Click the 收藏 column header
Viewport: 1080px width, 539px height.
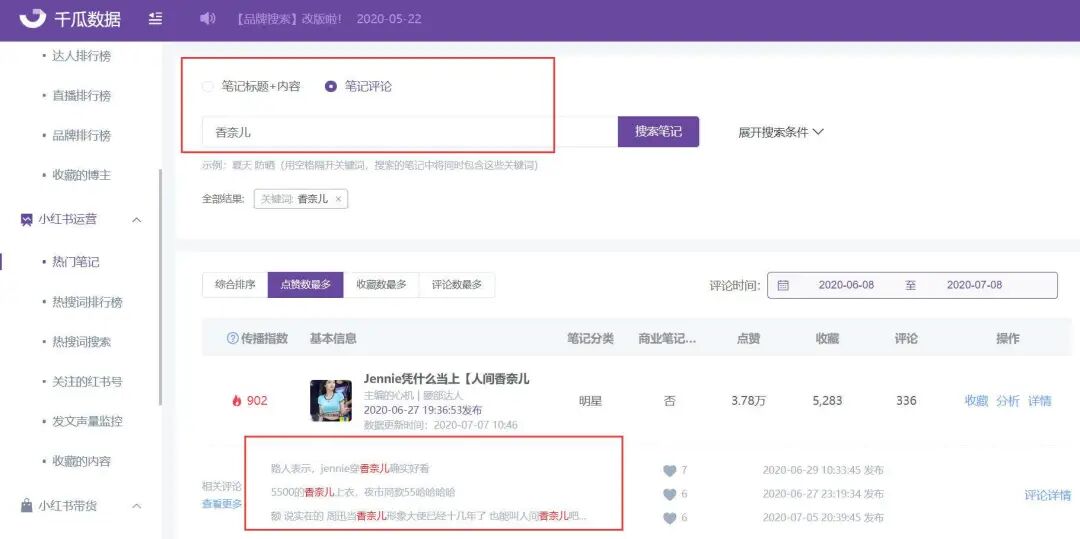(x=827, y=339)
